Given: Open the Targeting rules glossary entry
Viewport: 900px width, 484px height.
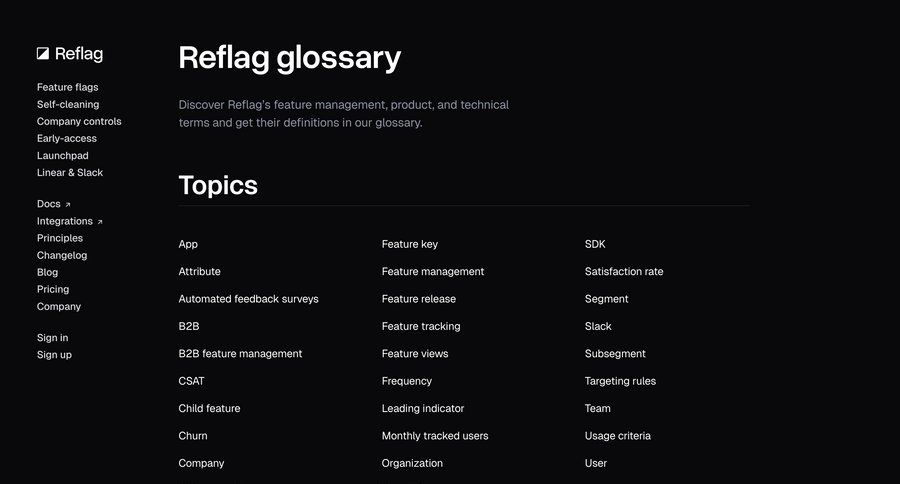Looking at the screenshot, I should pos(620,381).
